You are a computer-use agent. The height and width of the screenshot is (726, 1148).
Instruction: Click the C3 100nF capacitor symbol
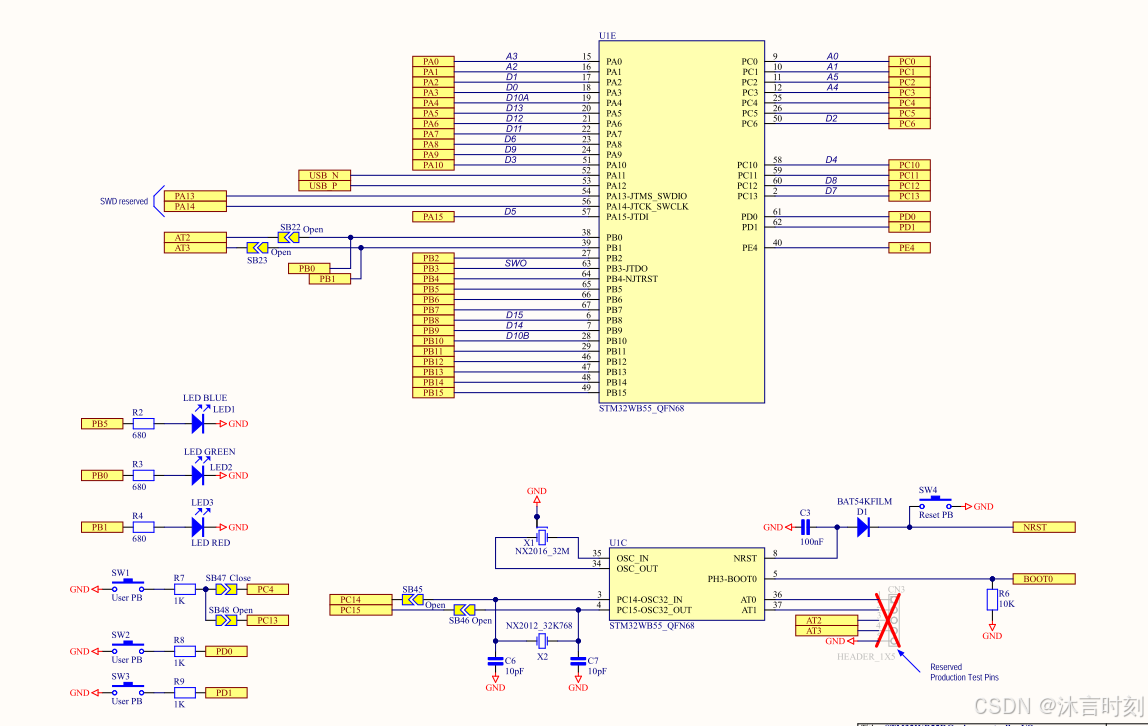coord(805,527)
